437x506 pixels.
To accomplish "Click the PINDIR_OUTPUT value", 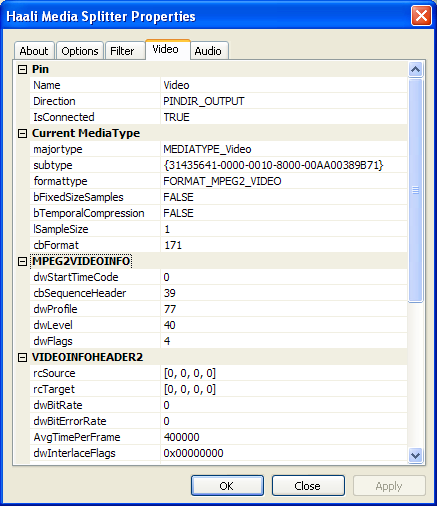I will pos(204,101).
